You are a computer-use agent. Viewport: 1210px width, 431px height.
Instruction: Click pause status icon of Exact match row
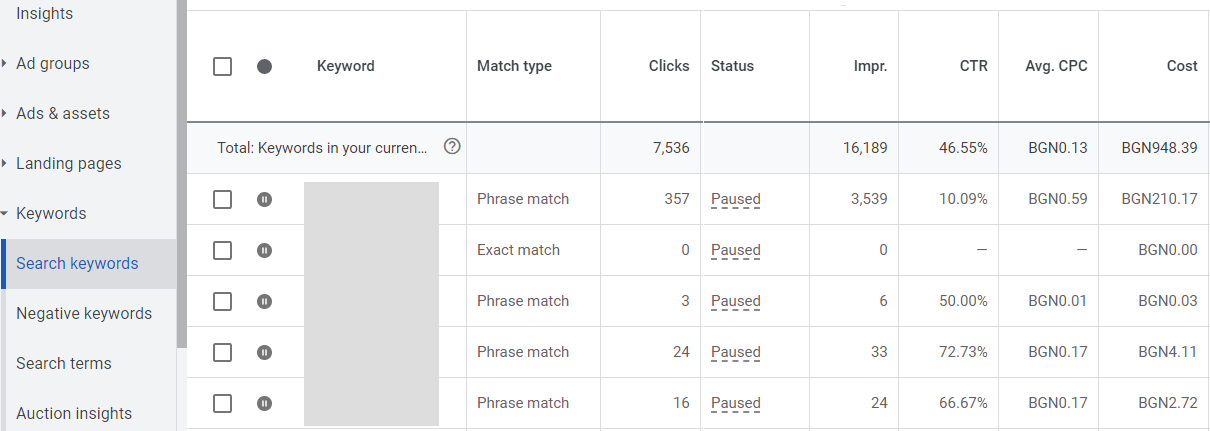click(264, 250)
